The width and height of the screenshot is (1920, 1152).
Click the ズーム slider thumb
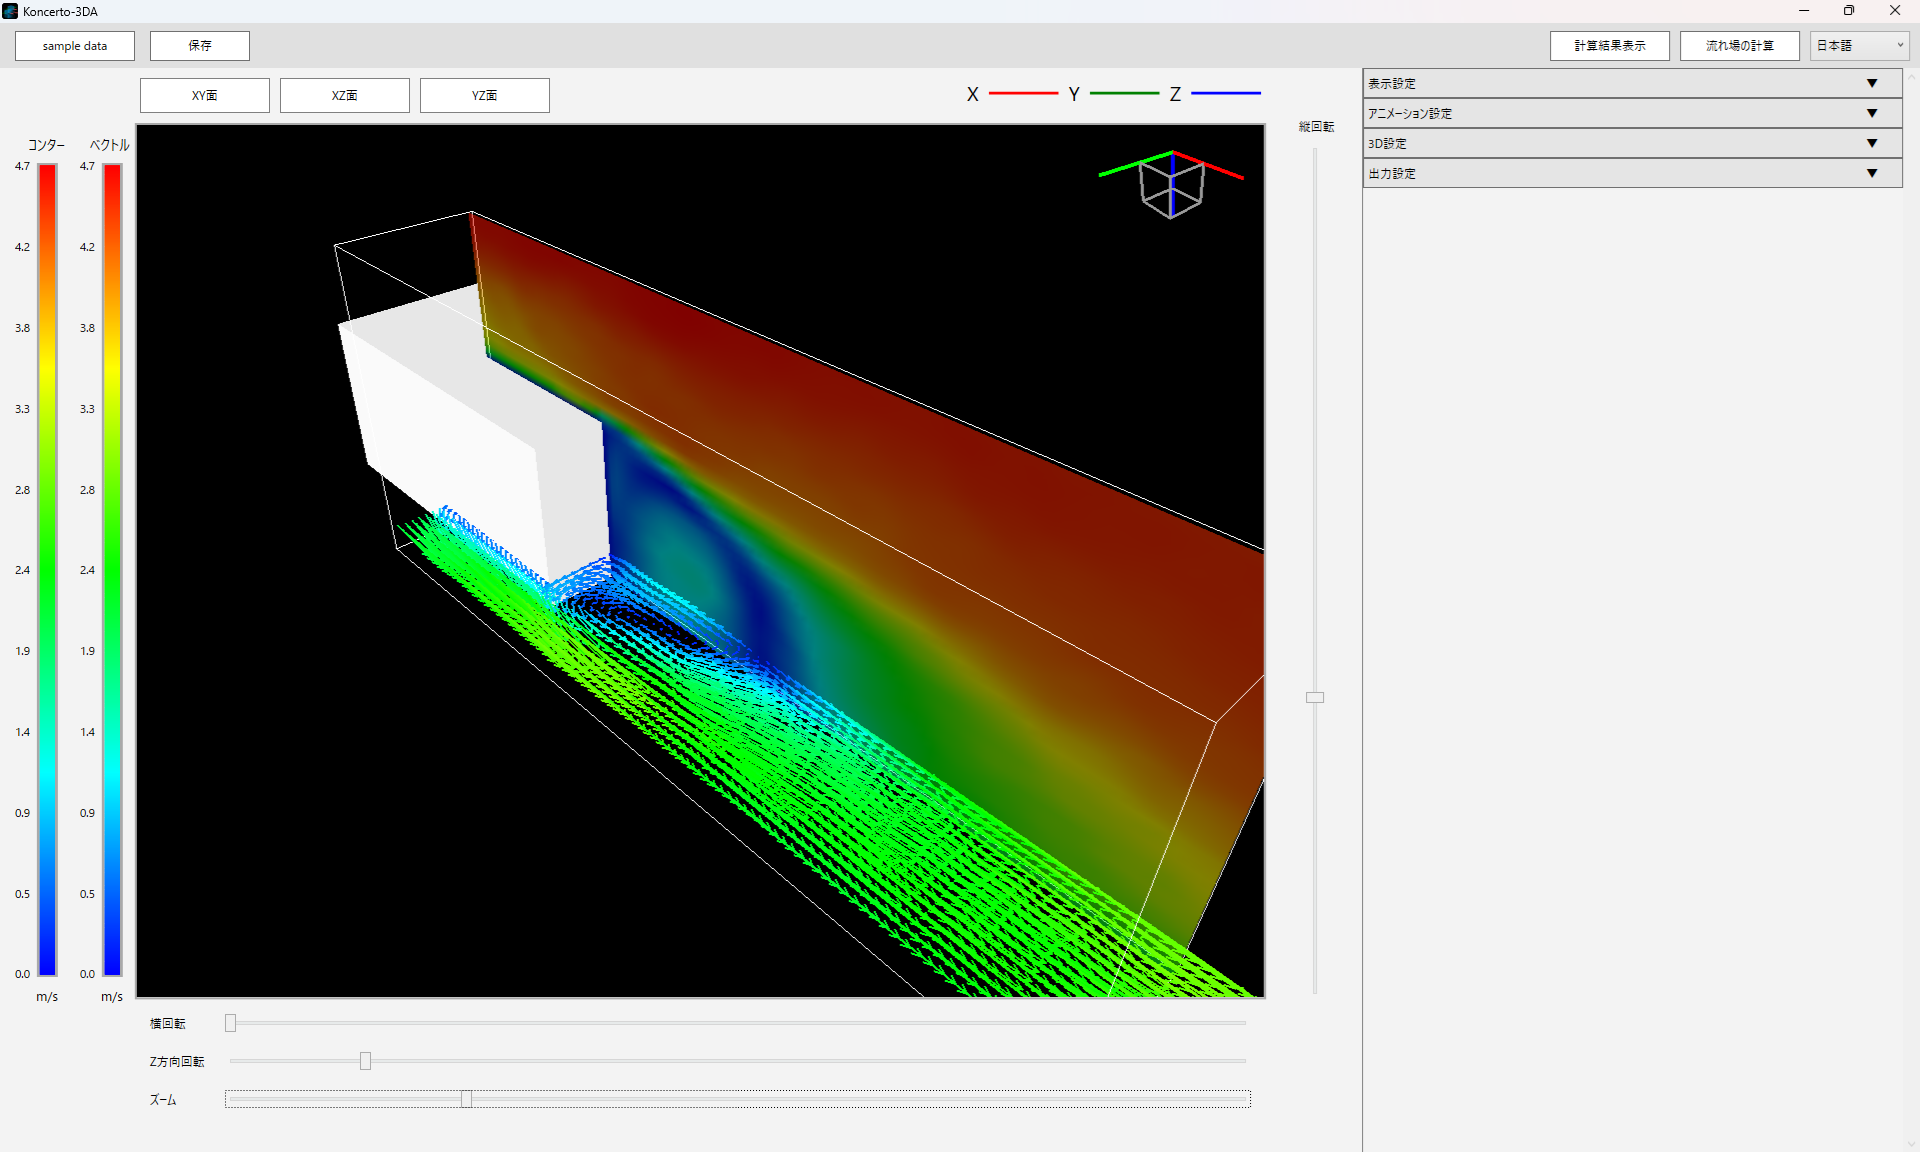pyautogui.click(x=466, y=1099)
